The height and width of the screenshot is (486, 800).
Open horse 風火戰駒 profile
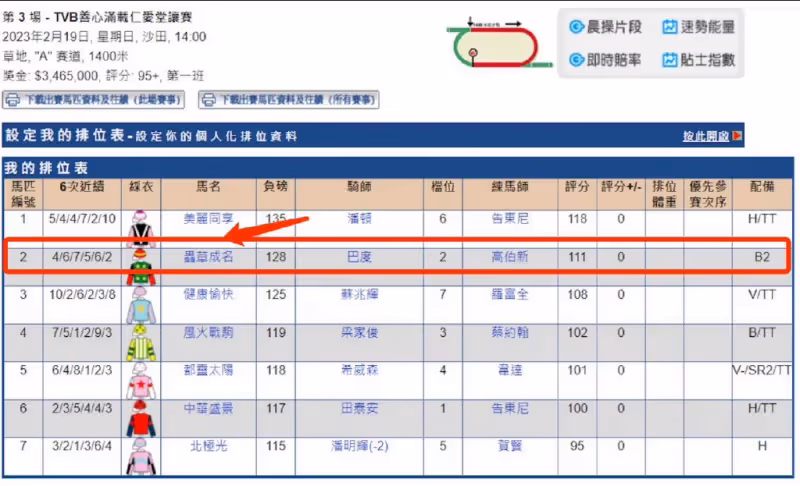click(208, 332)
